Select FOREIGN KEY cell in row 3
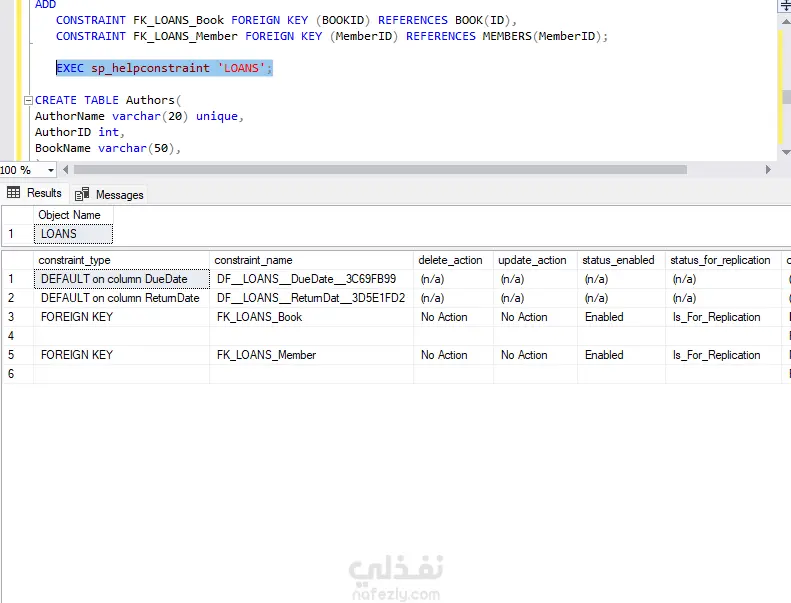Screen dimensions: 791x603 tap(122, 317)
